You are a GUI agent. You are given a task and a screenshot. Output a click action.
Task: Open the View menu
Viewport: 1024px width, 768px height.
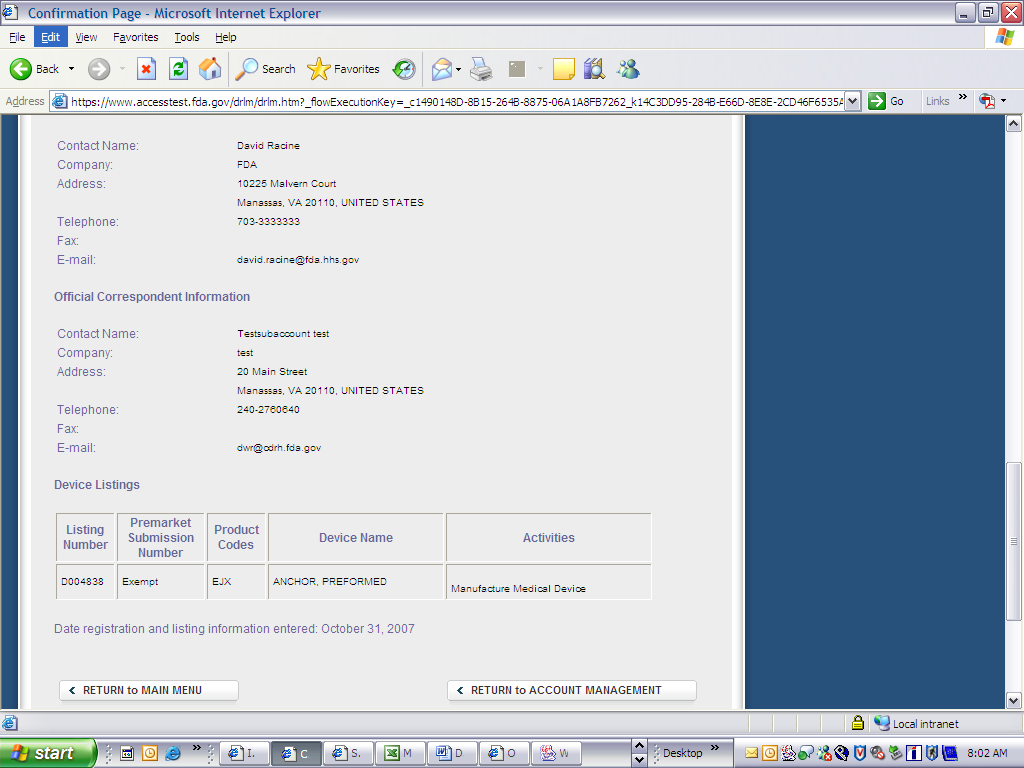coord(87,37)
